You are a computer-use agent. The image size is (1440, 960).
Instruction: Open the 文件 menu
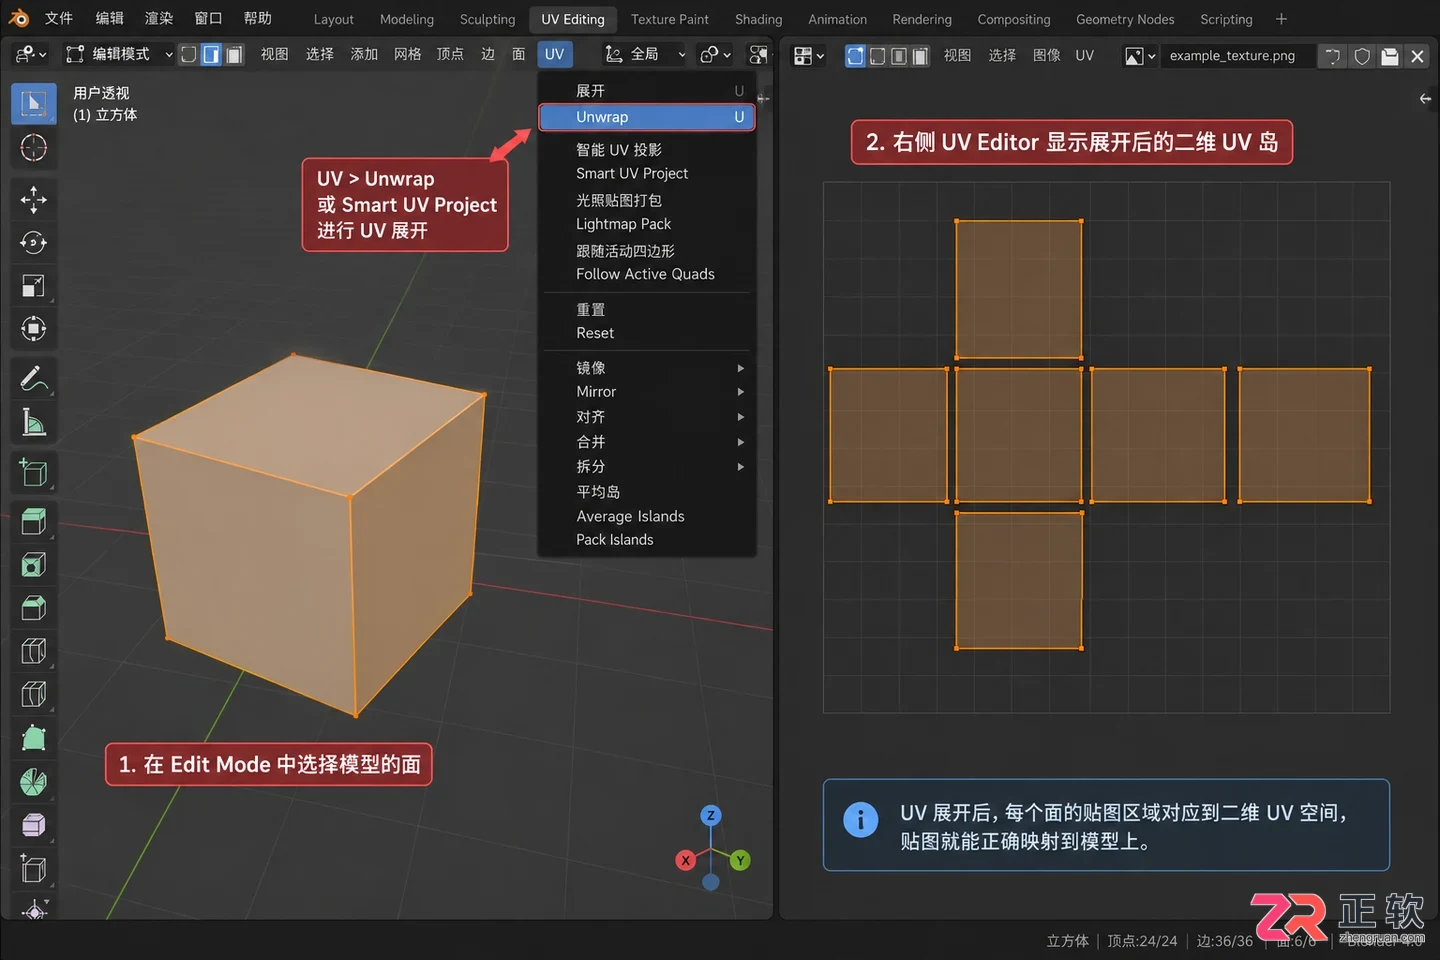pos(59,18)
